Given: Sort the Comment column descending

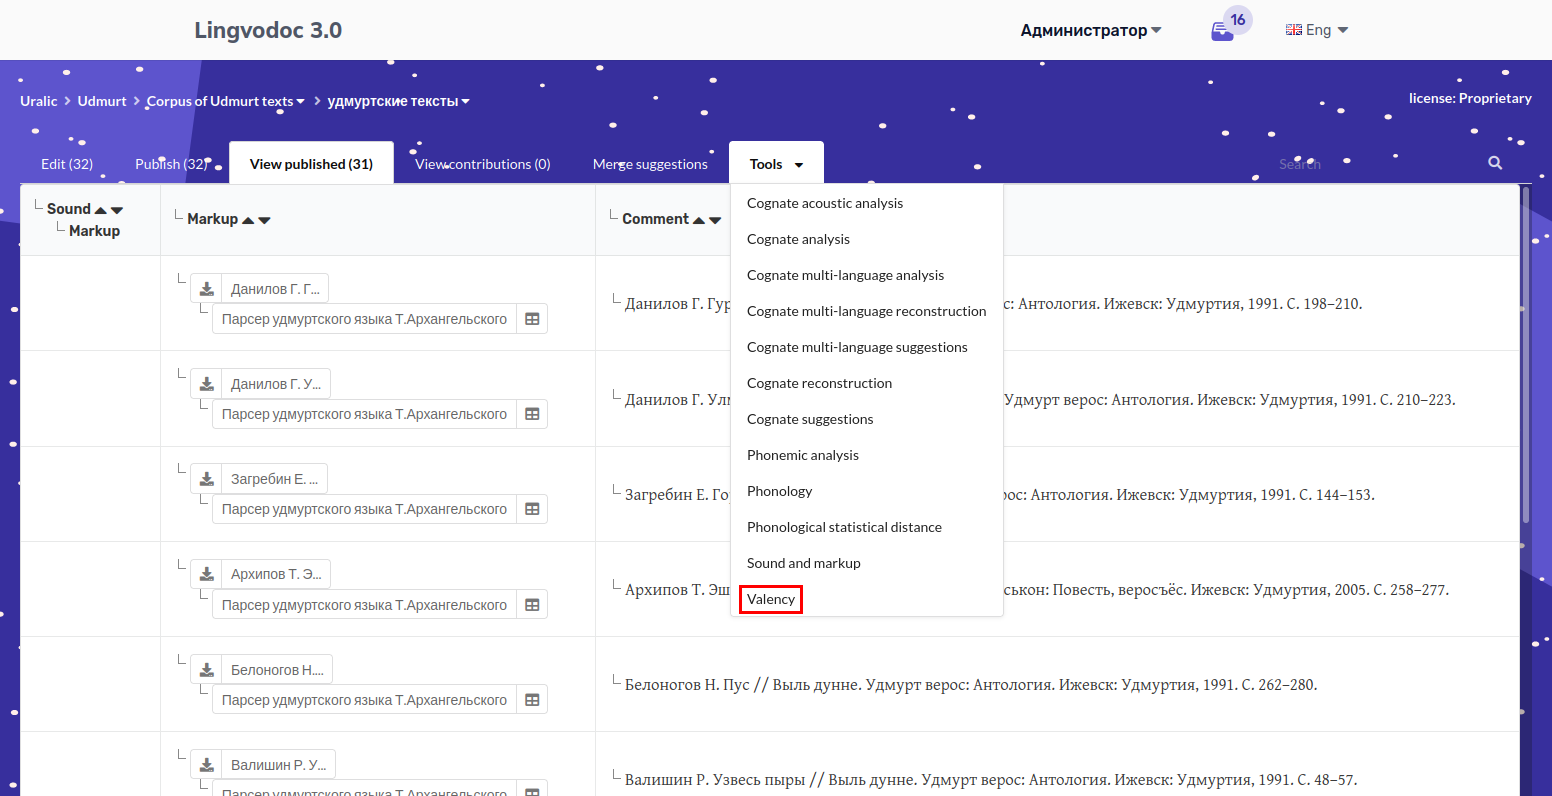Looking at the screenshot, I should point(715,220).
